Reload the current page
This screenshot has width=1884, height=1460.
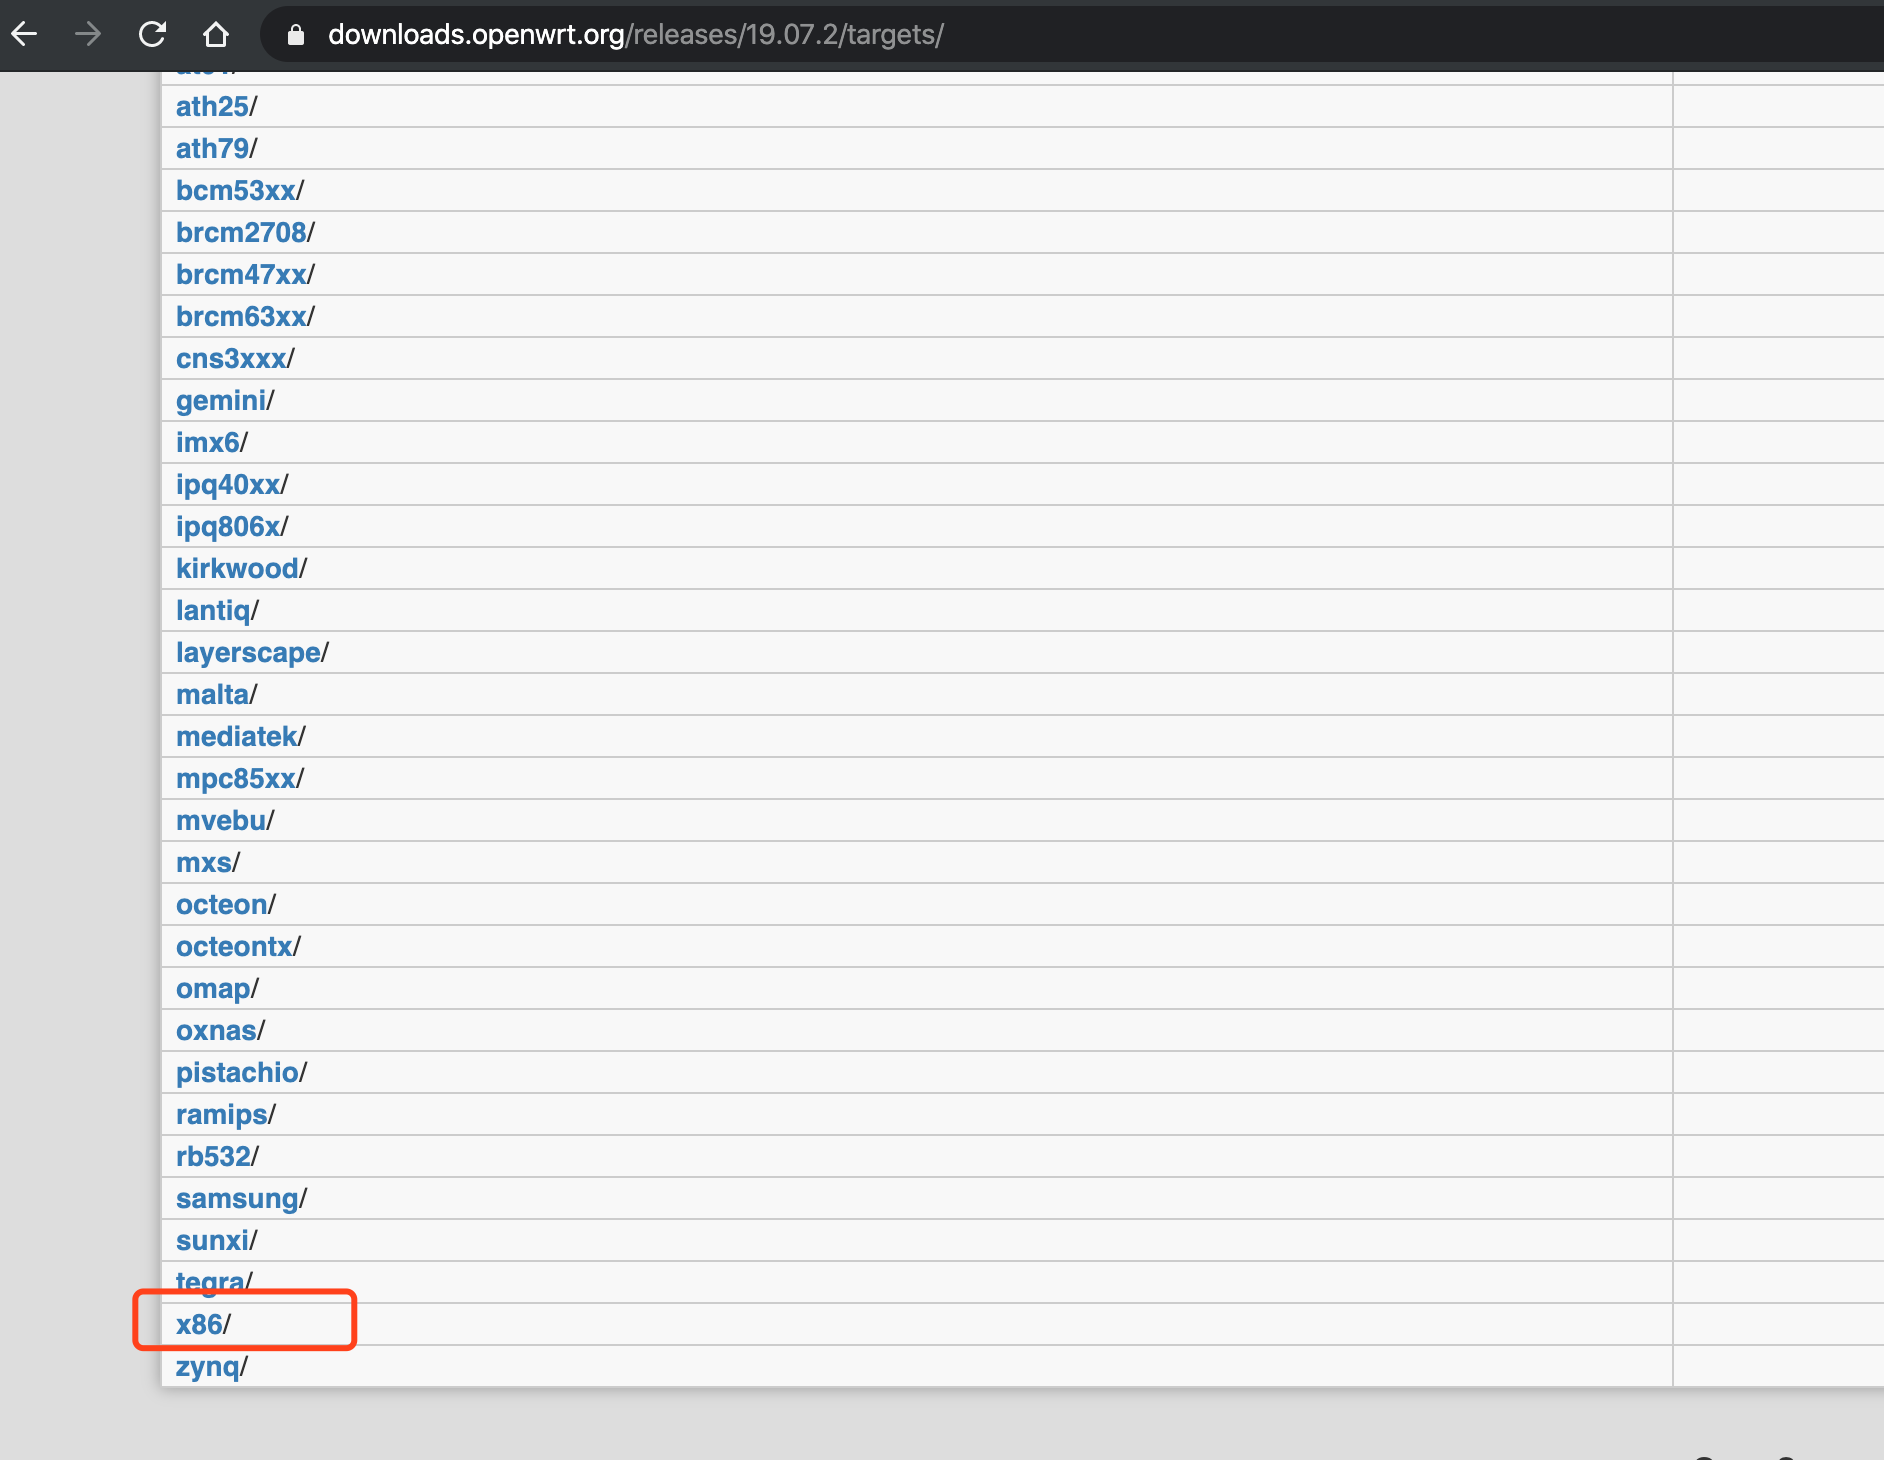click(152, 35)
